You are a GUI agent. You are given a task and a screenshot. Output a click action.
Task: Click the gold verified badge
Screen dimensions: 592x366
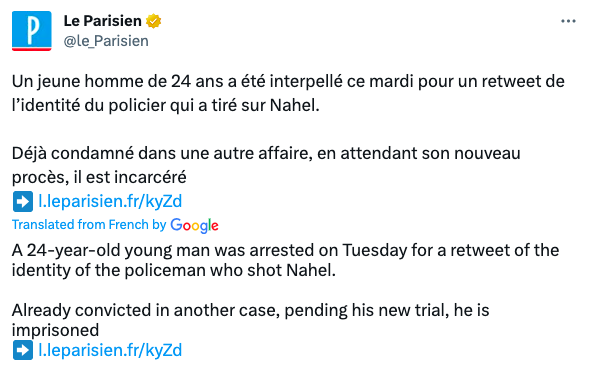153,21
